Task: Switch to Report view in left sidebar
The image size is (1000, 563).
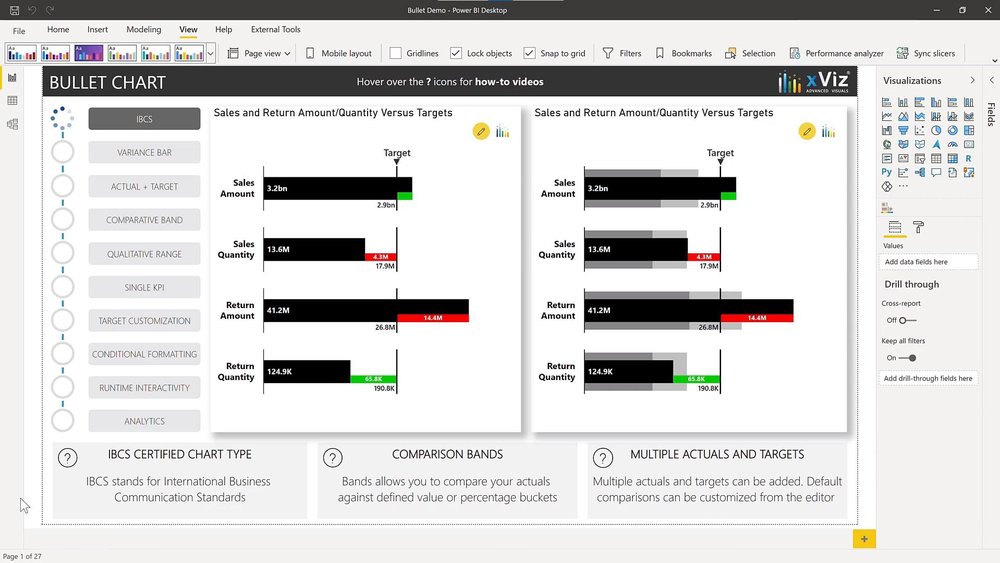Action: pos(12,78)
